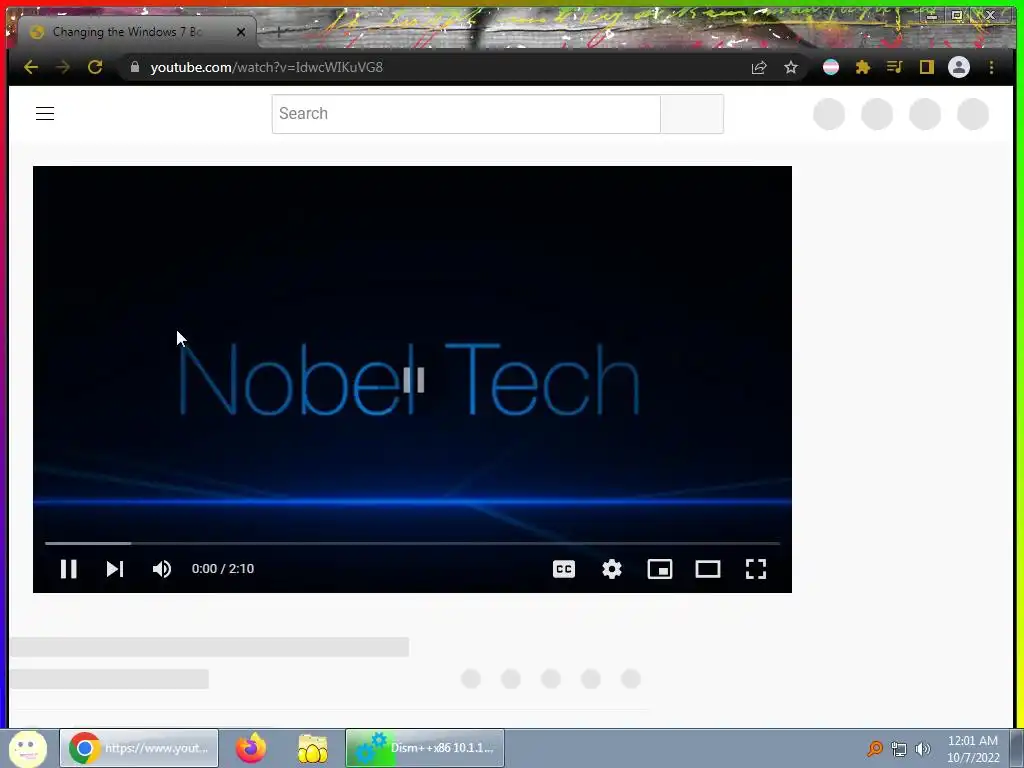View site security lock info
1024x768 pixels.
point(135,67)
